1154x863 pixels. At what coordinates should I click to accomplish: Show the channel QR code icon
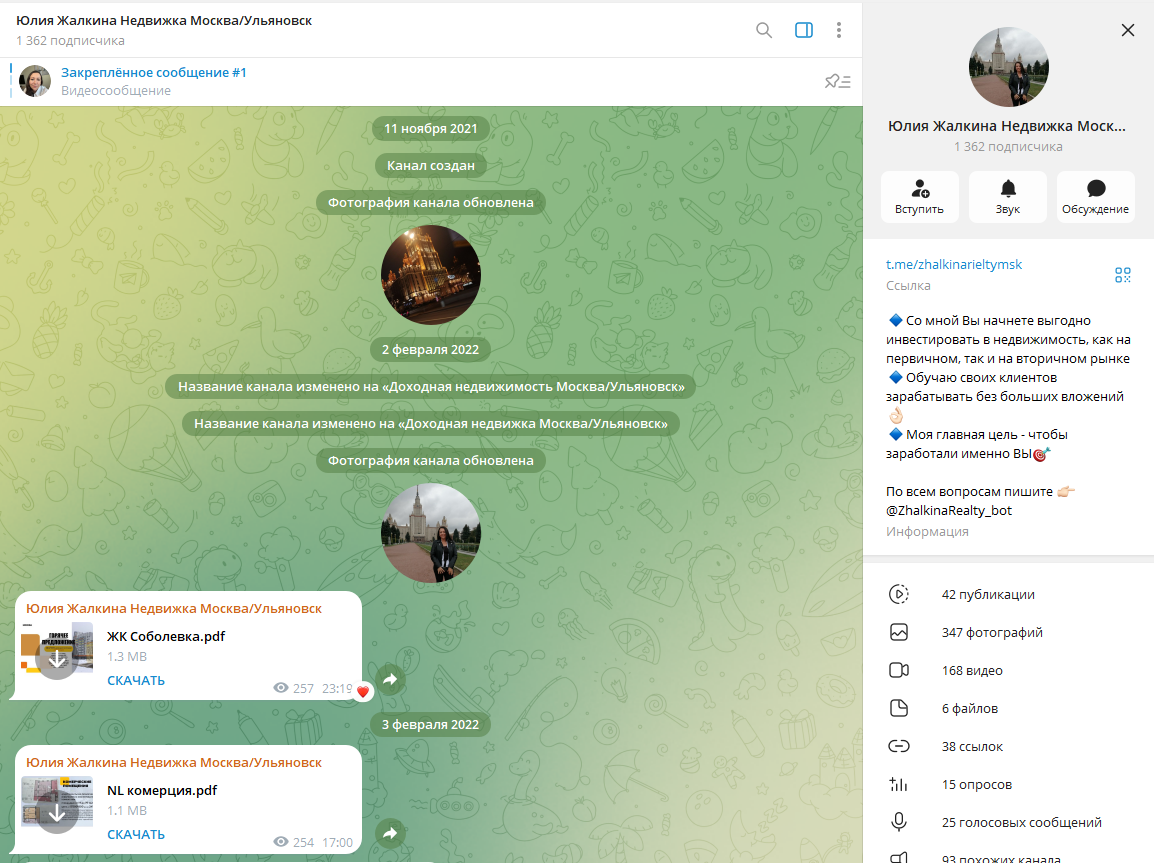[1122, 275]
